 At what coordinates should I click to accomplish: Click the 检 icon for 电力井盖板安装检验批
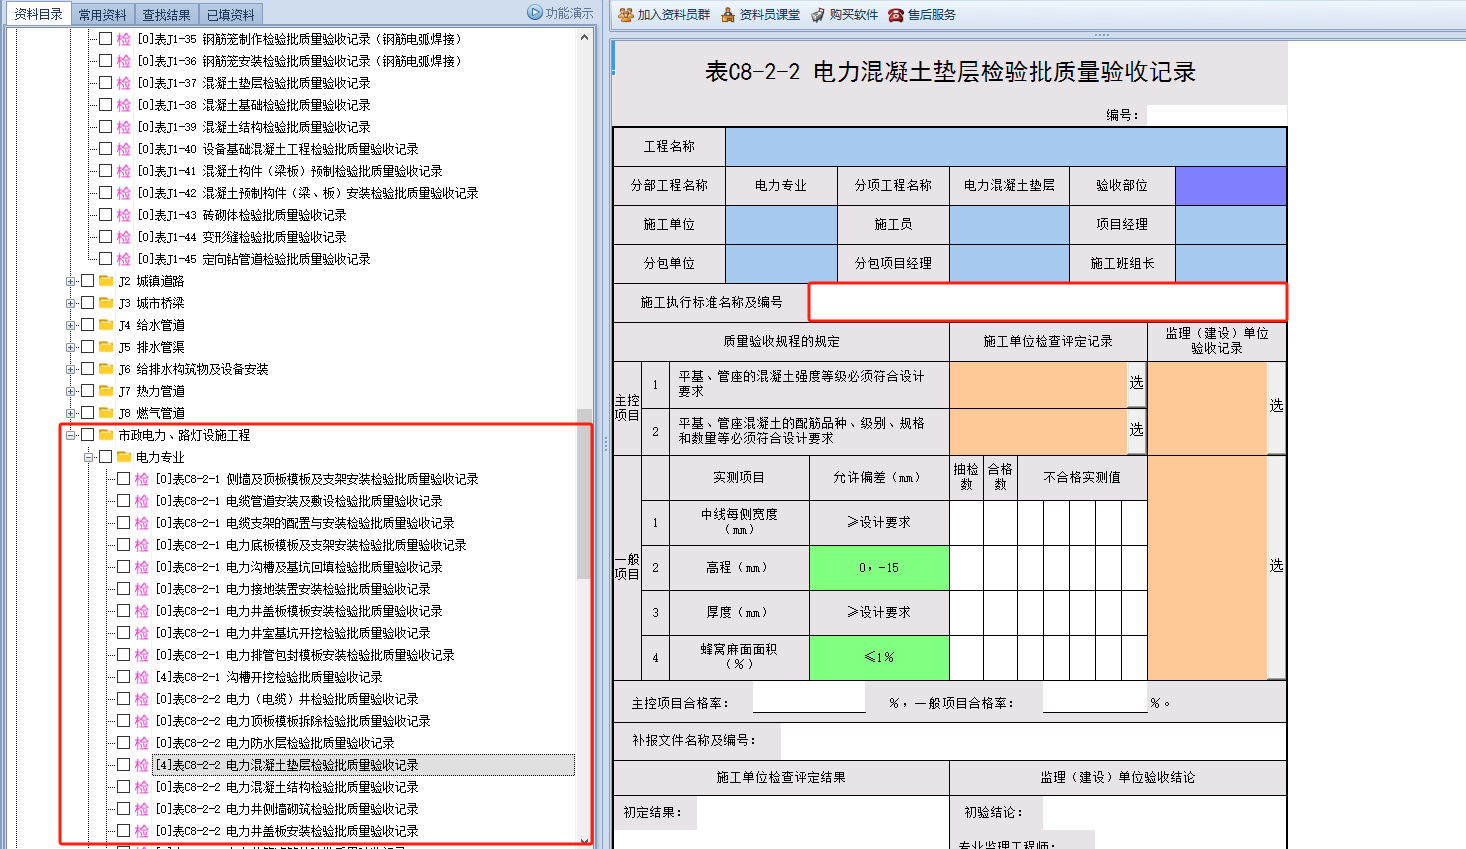point(142,831)
